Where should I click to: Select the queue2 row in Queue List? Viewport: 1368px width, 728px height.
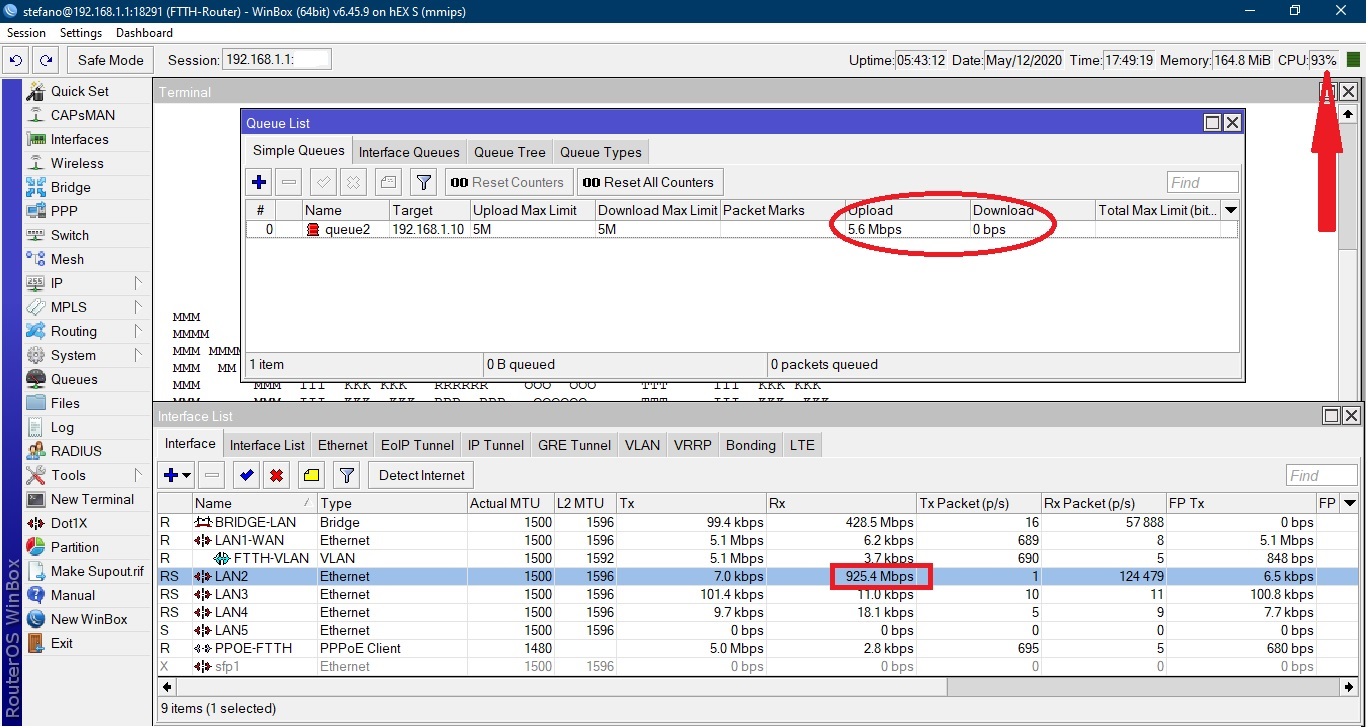click(x=742, y=229)
